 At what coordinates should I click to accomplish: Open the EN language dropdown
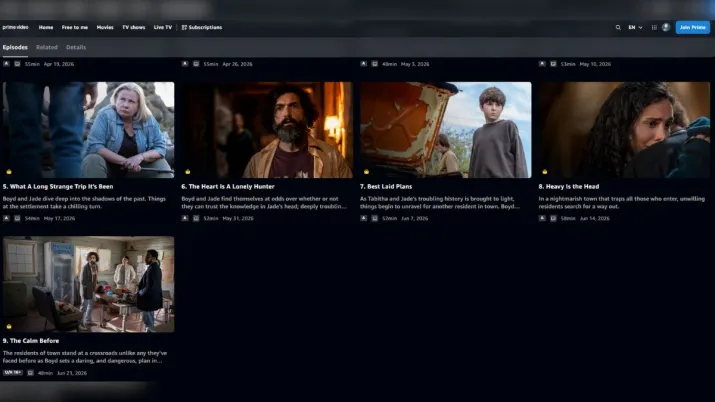(x=635, y=27)
